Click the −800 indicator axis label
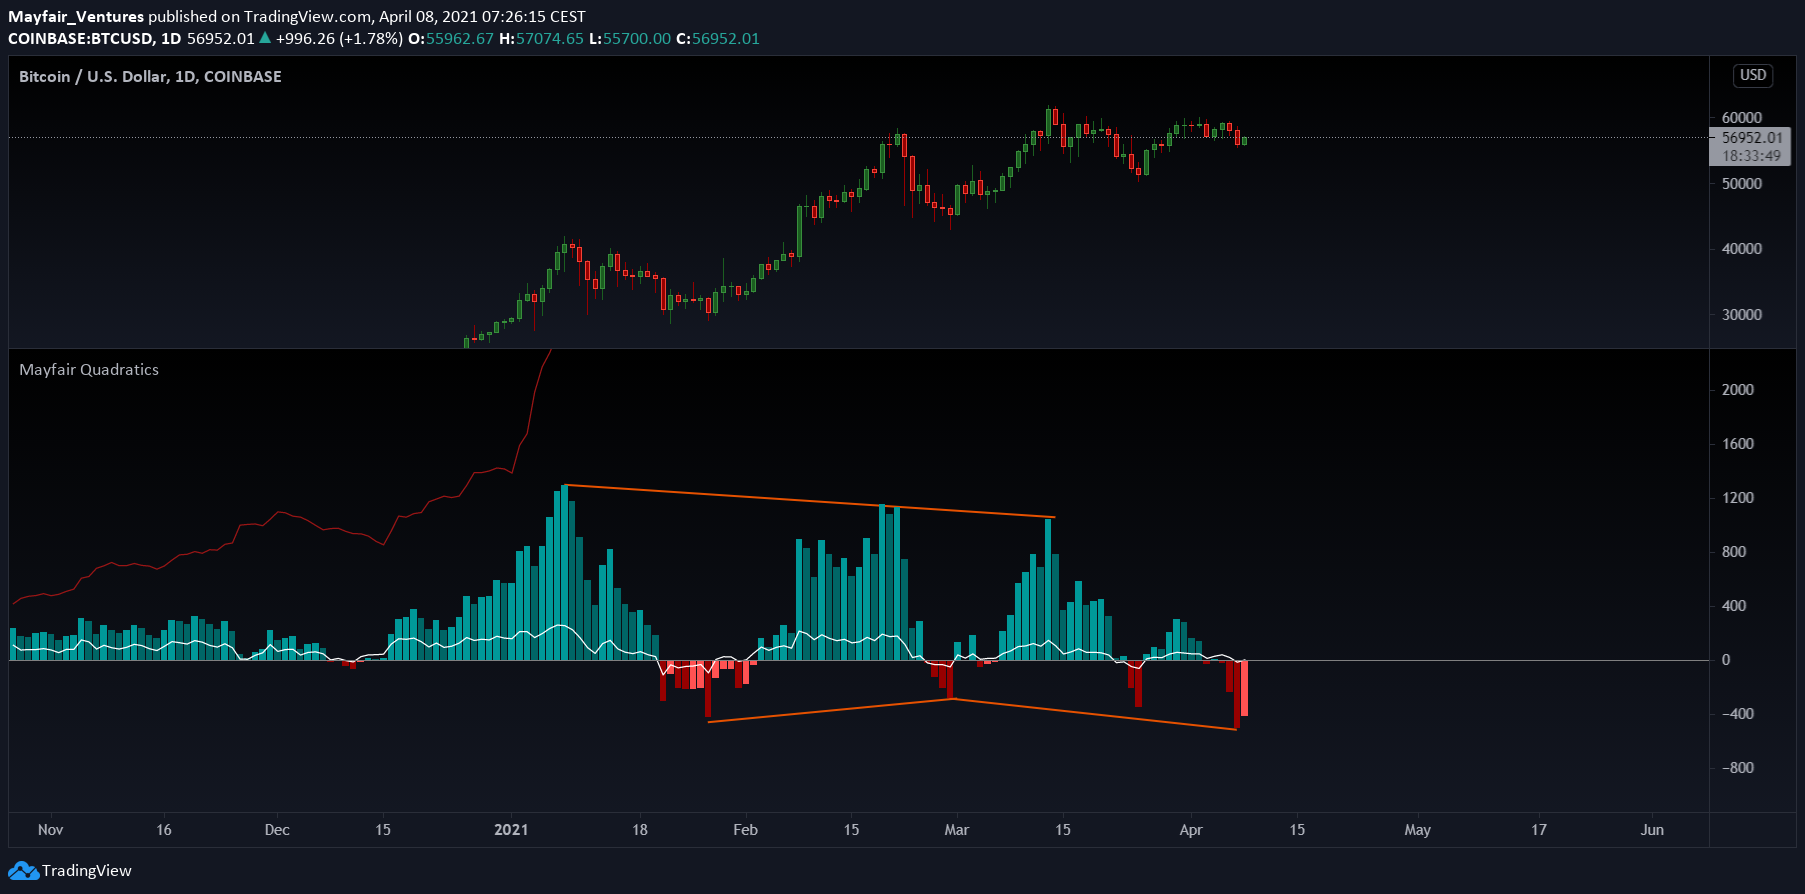Viewport: 1805px width, 894px height. pyautogui.click(x=1737, y=768)
